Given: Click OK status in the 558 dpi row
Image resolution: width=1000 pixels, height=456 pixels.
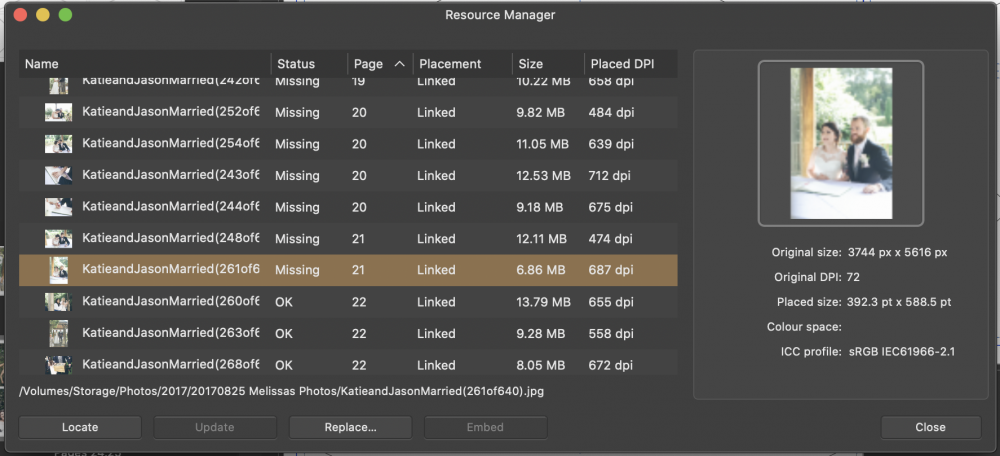Looking at the screenshot, I should (284, 334).
